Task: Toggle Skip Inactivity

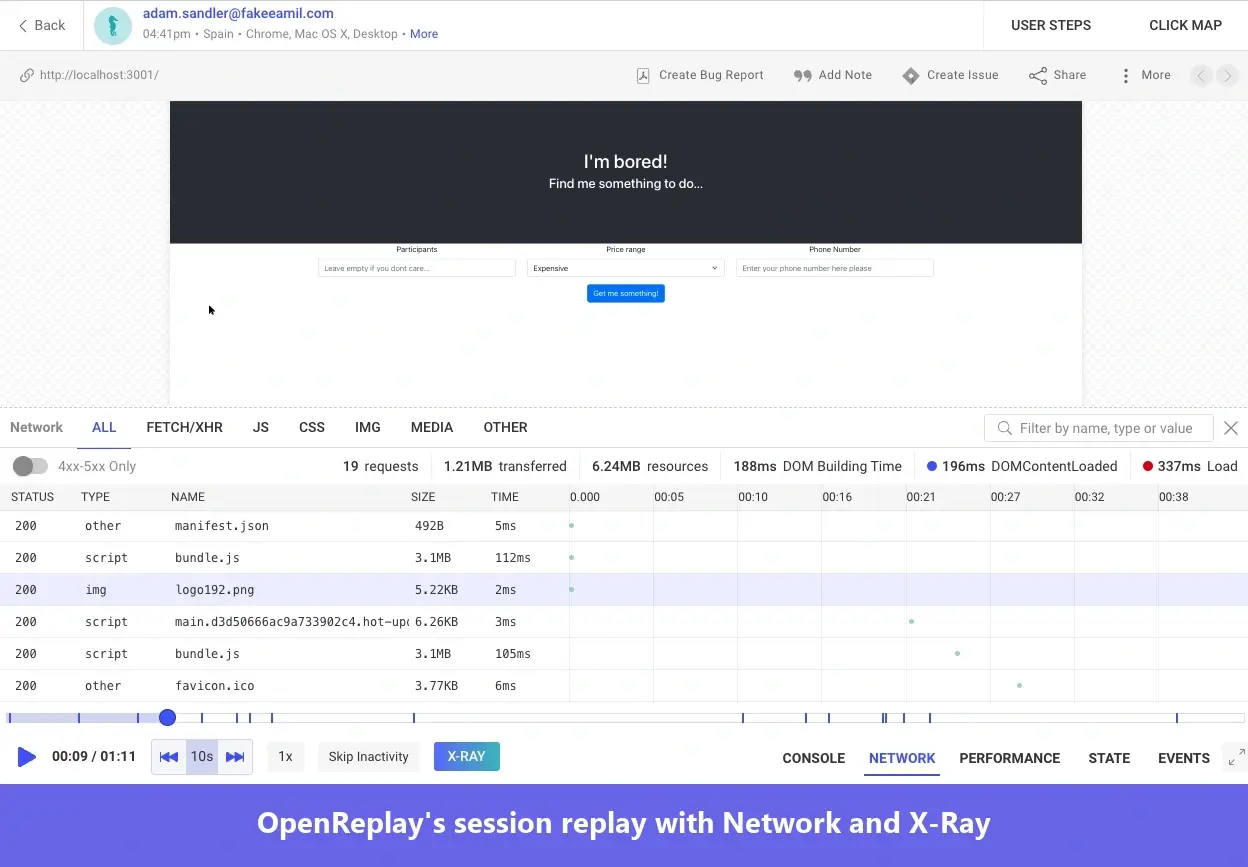Action: pyautogui.click(x=369, y=757)
